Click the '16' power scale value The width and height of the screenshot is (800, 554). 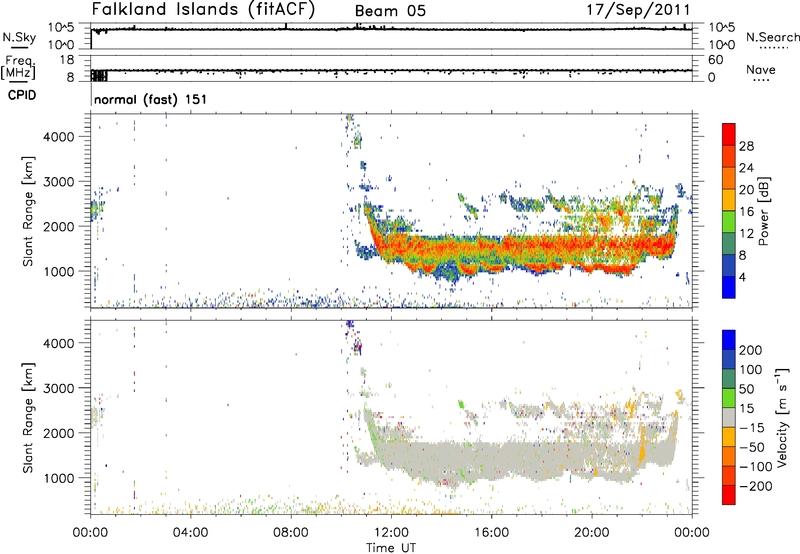(x=746, y=212)
